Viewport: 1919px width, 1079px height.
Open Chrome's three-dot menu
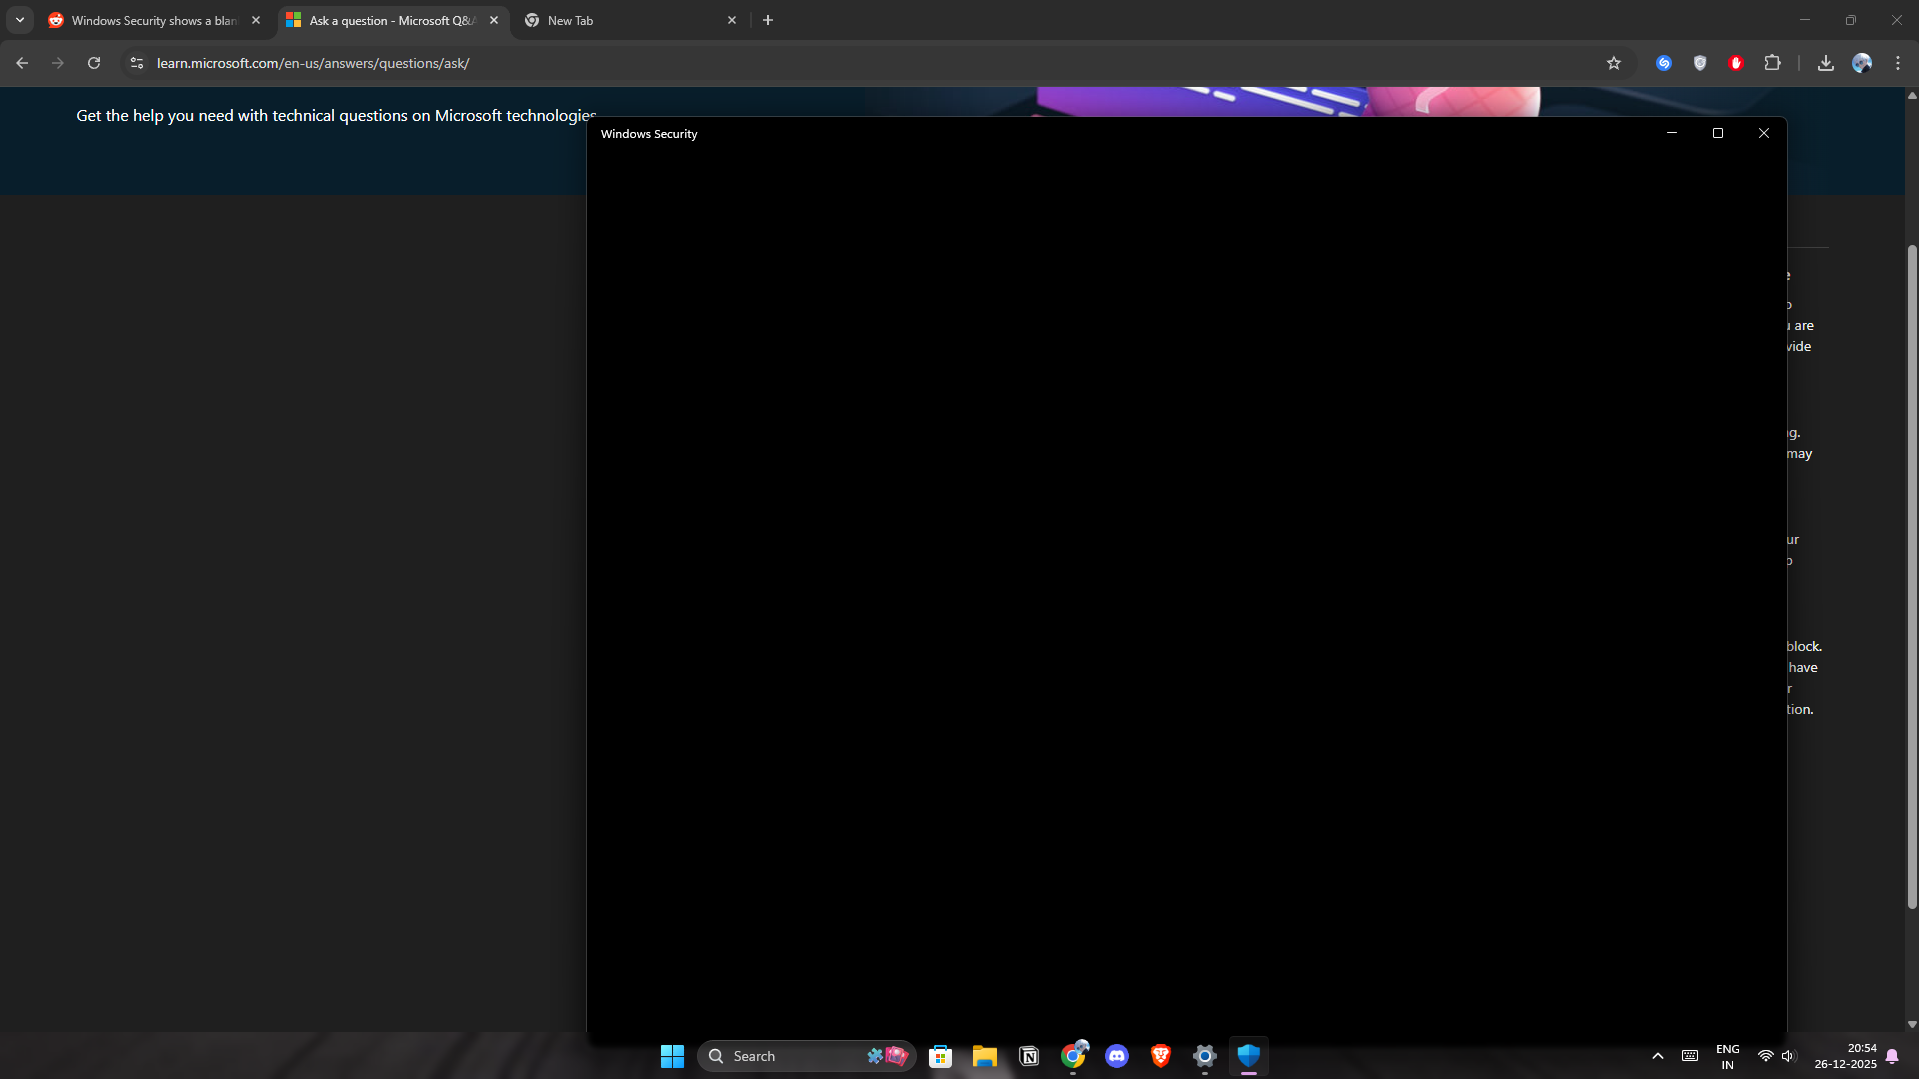(x=1898, y=62)
